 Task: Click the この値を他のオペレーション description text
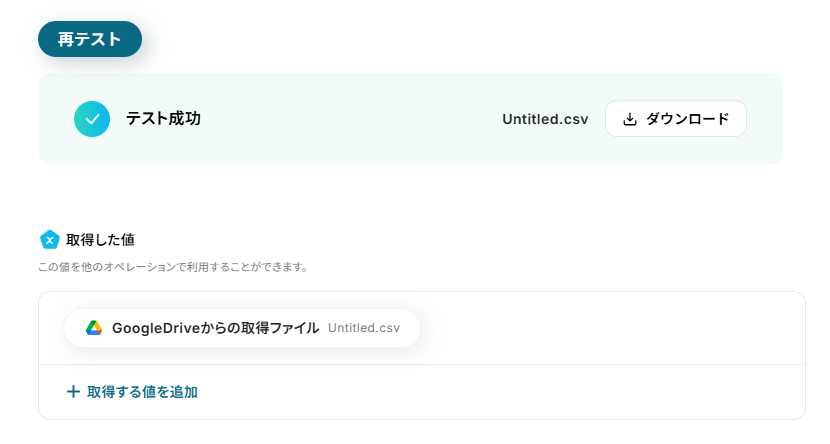click(173, 267)
